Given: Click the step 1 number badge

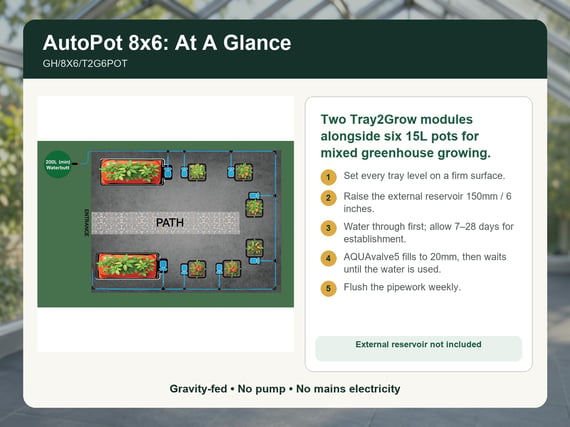Looking at the screenshot, I should pos(328,177).
